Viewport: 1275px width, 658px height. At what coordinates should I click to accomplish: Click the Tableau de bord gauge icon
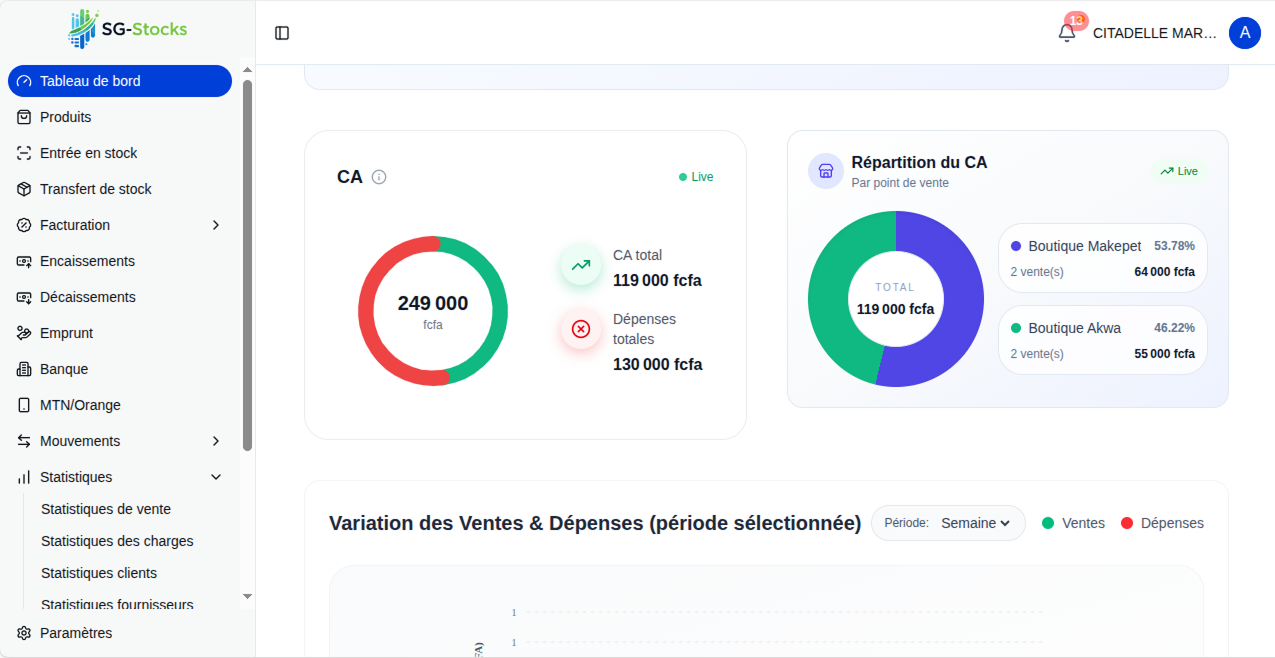click(24, 81)
